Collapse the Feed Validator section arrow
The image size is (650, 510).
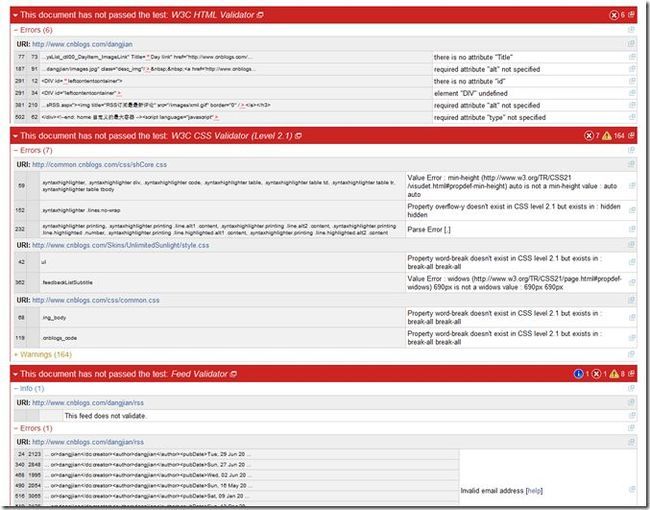click(x=15, y=374)
